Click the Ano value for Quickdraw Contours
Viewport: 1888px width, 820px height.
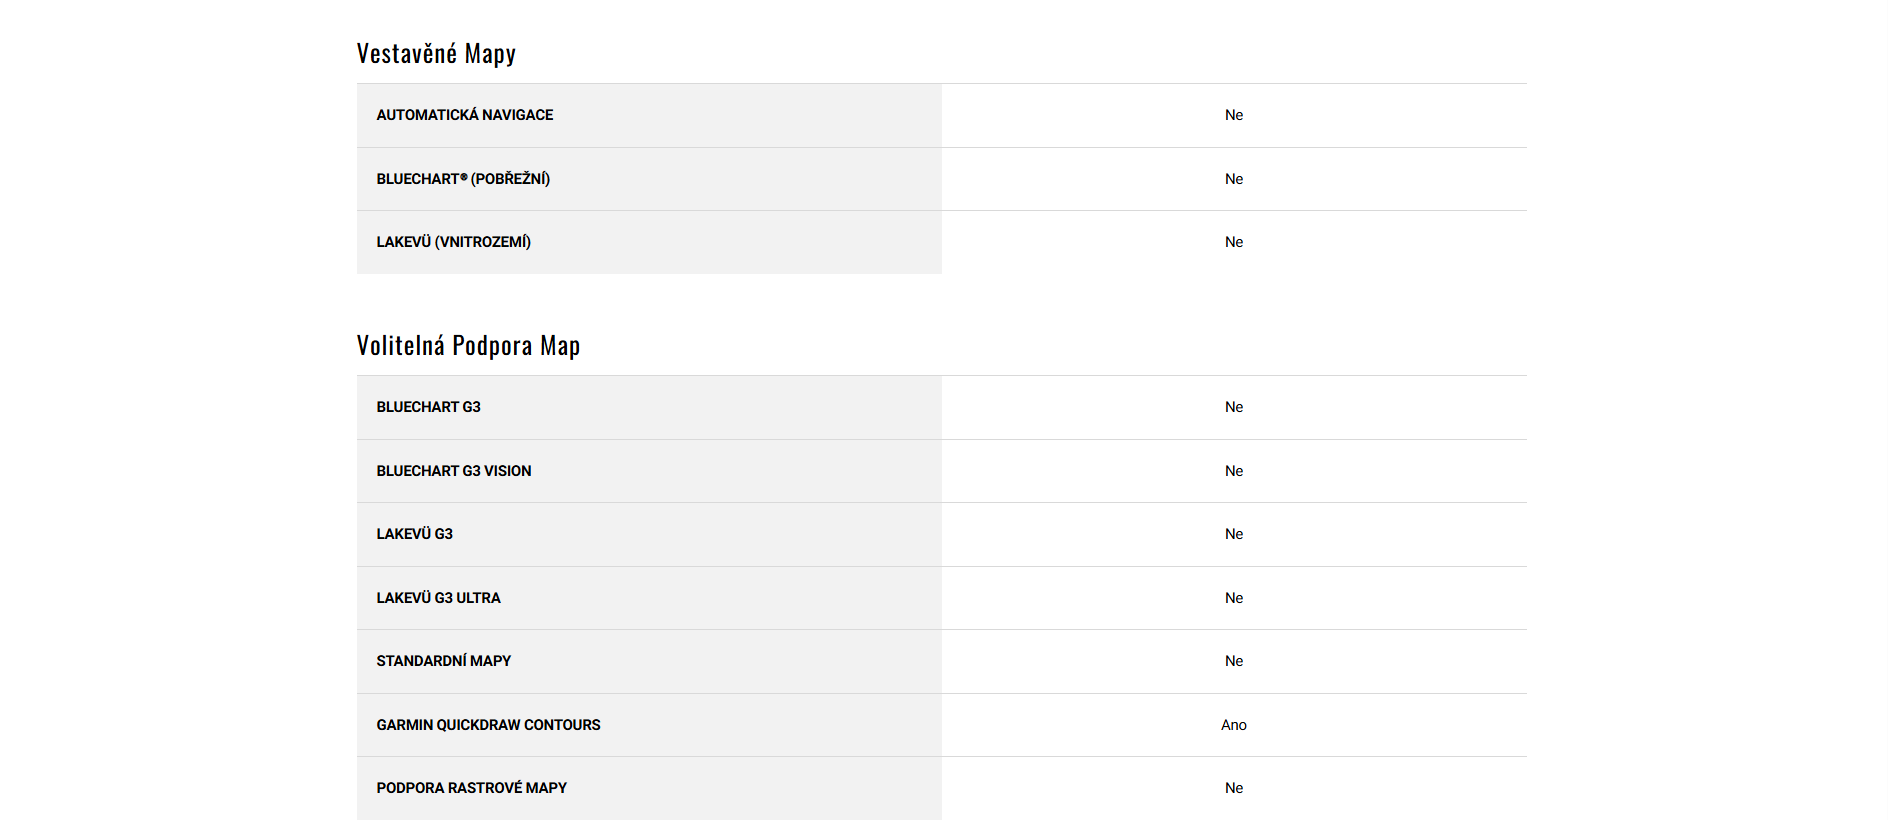pos(1234,725)
